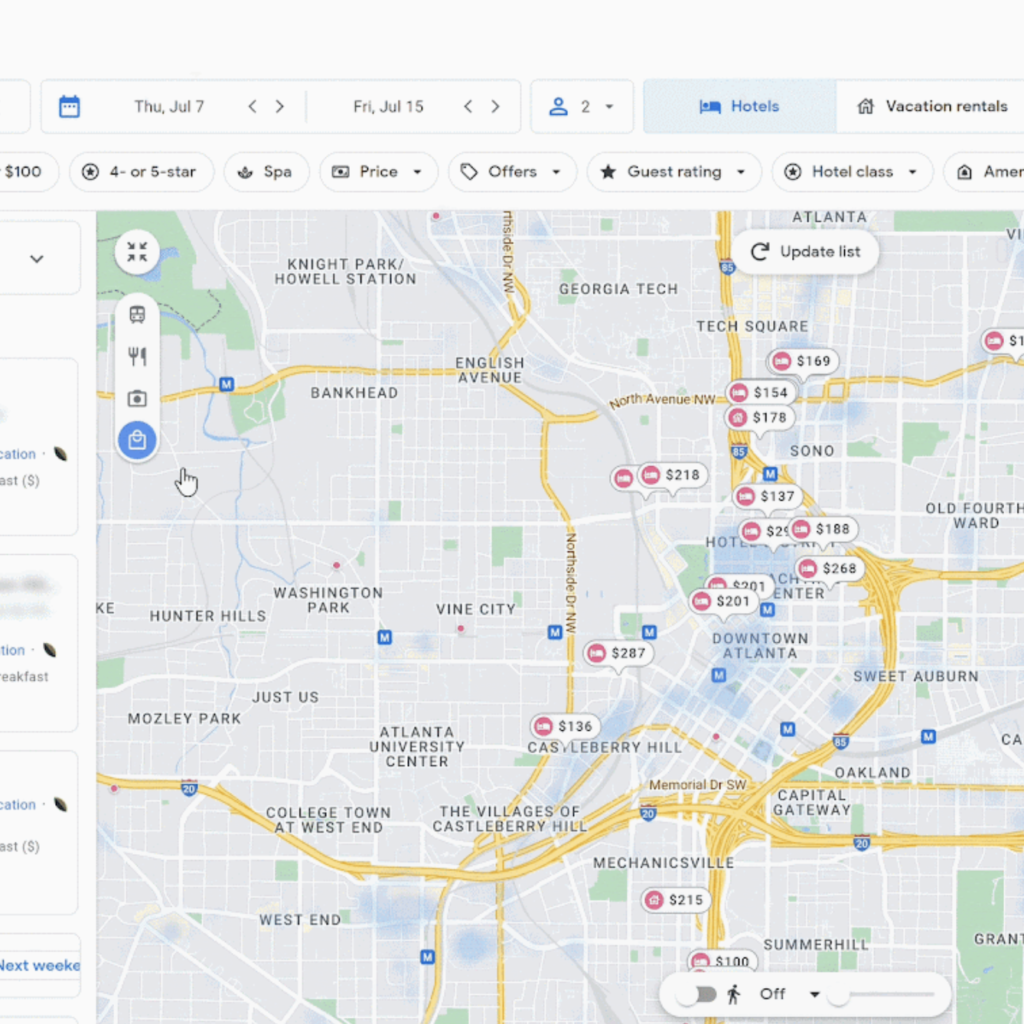Select the $100 hotel marker near Summerhill
The height and width of the screenshot is (1024, 1024).
pos(723,961)
